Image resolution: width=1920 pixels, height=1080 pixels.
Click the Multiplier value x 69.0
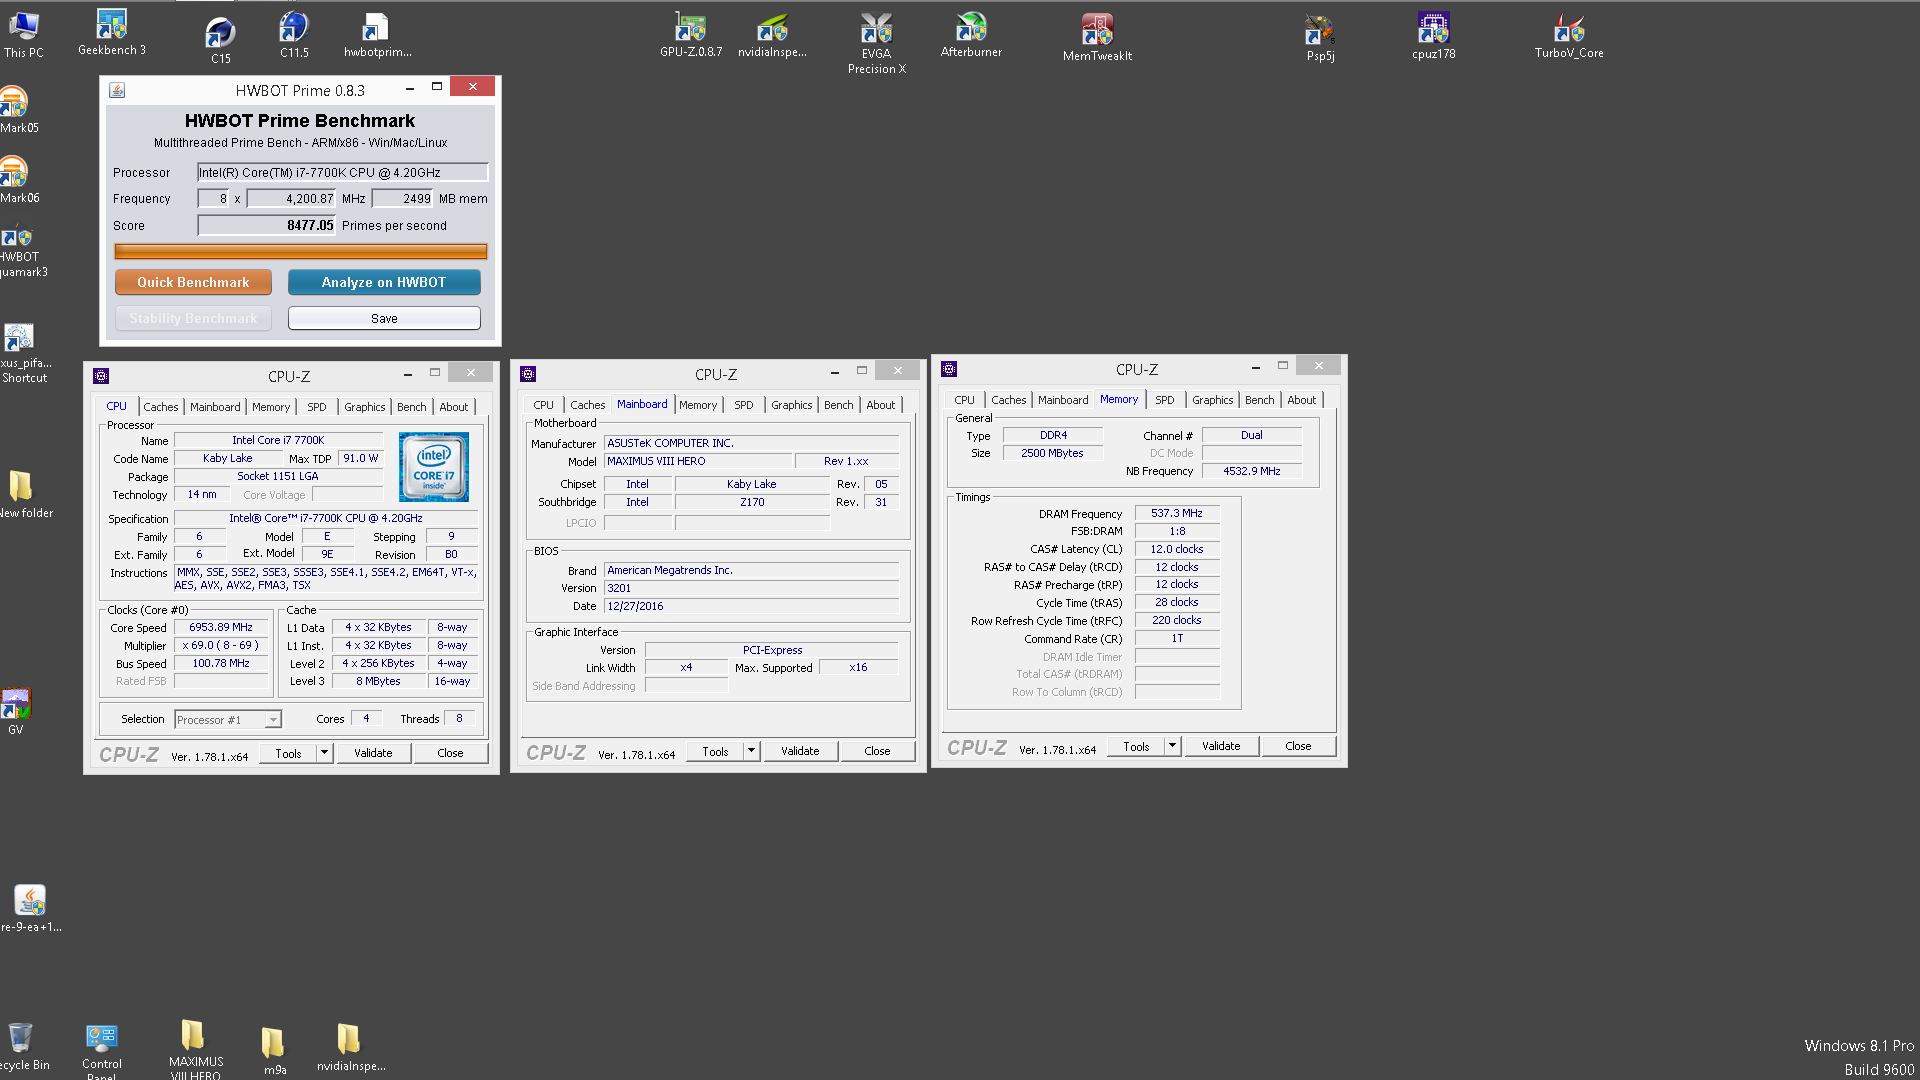point(221,645)
